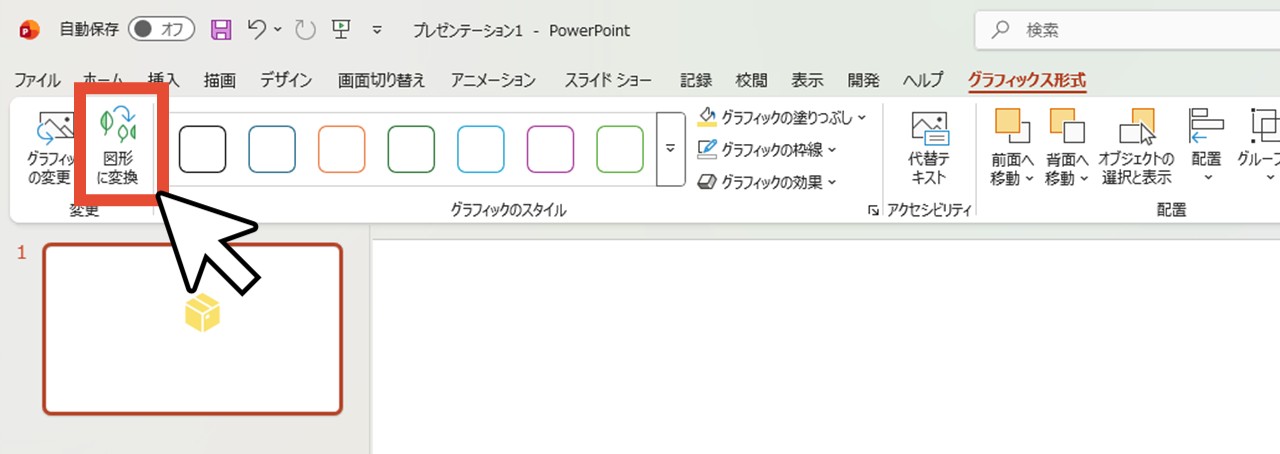The image size is (1280, 454).
Task: Open the Customize Quick Access Toolbar dropdown
Action: tap(377, 31)
